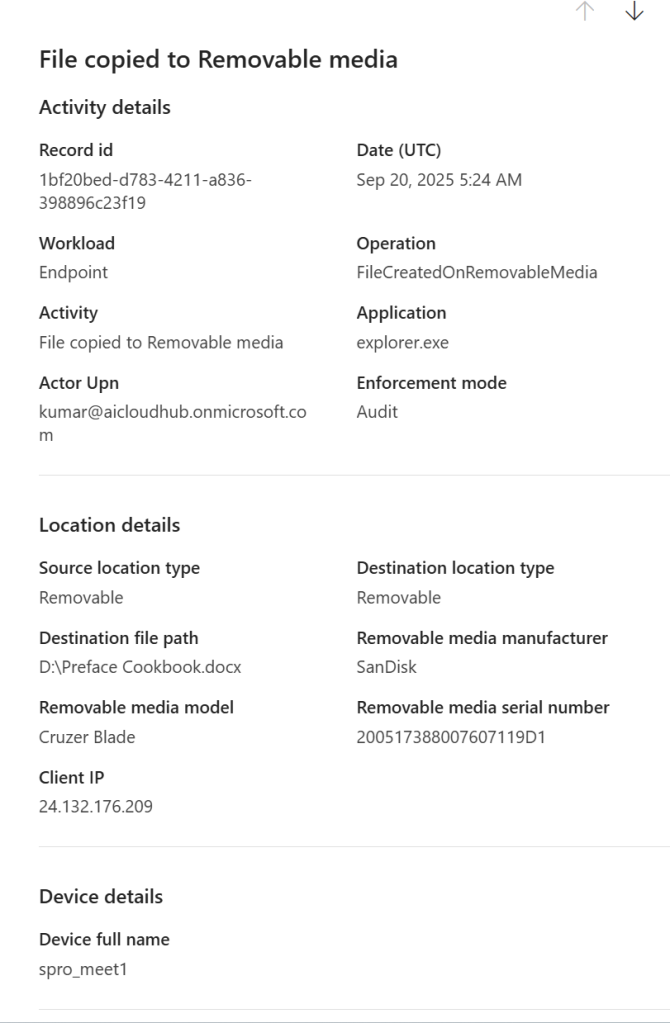Click the Endpoint workload value

point(73,272)
